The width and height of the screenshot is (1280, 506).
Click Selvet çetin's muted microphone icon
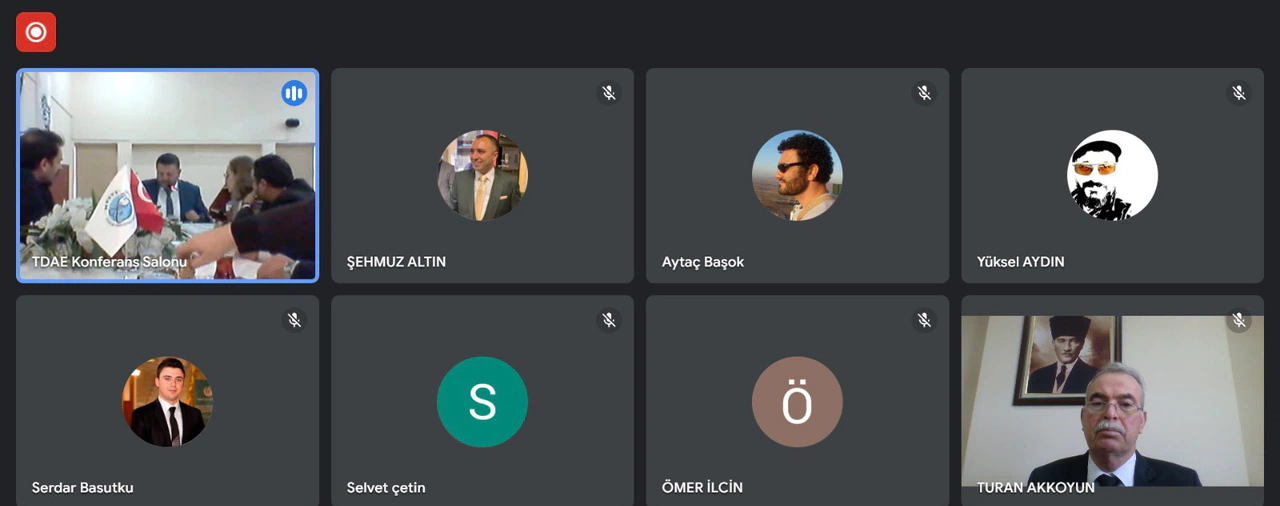pyautogui.click(x=609, y=320)
